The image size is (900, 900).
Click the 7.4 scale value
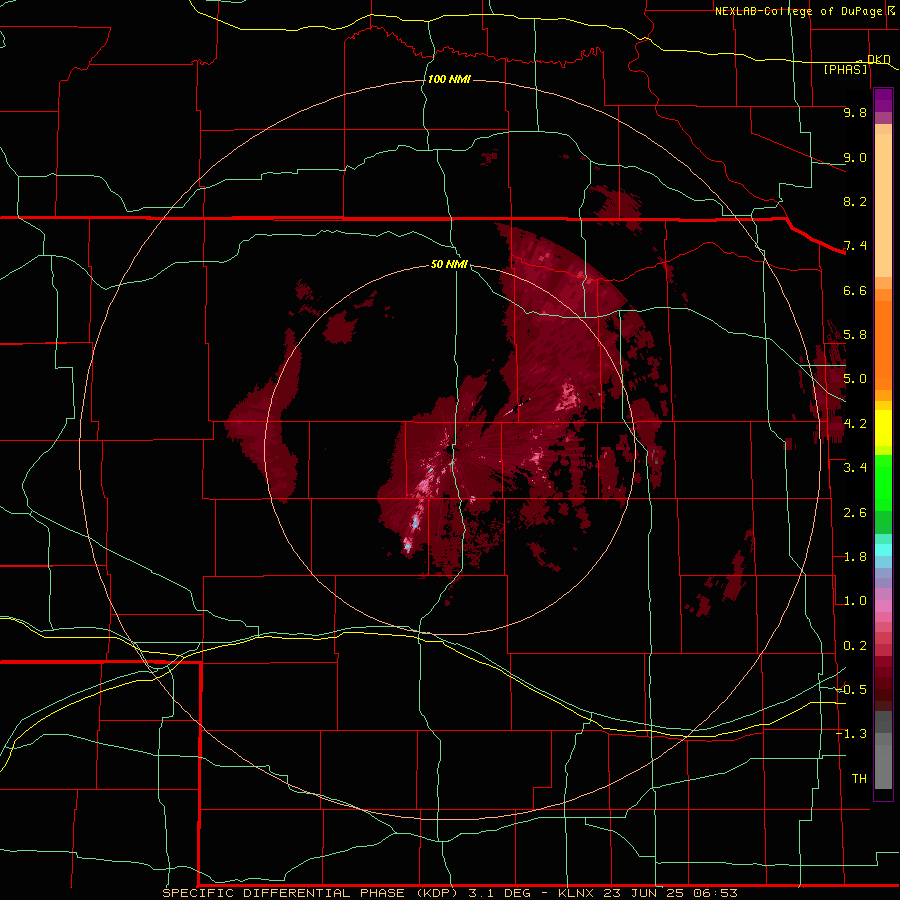click(x=855, y=246)
